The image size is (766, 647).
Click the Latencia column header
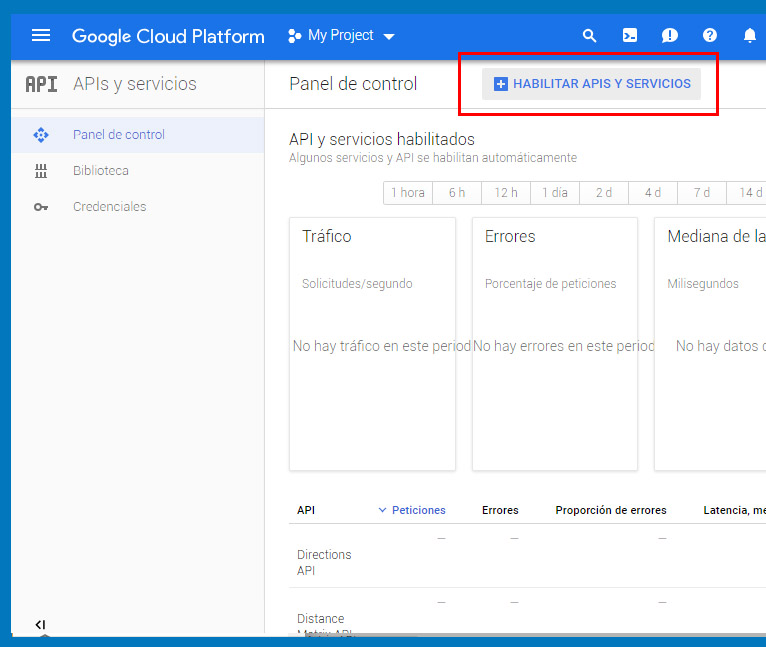coord(734,510)
